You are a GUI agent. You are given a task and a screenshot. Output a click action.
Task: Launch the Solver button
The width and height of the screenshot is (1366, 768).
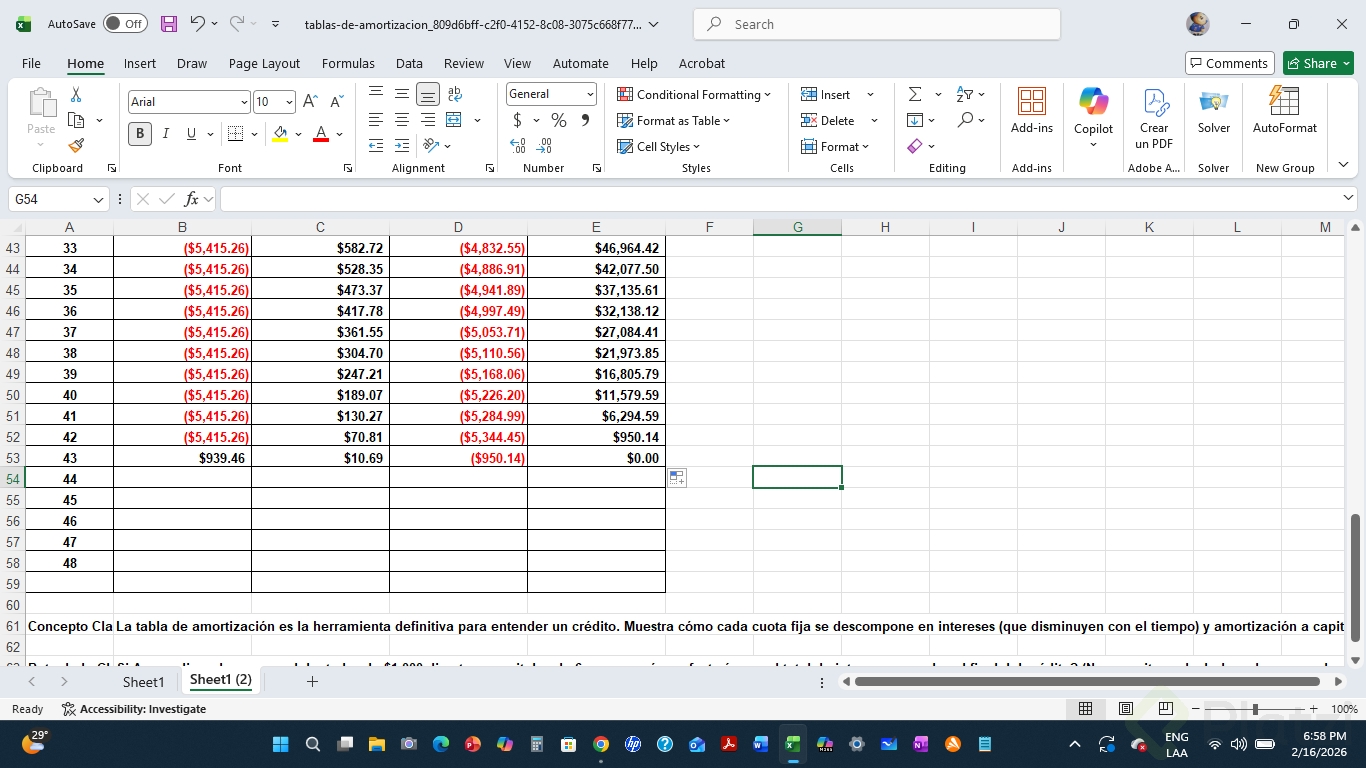pos(1214,111)
